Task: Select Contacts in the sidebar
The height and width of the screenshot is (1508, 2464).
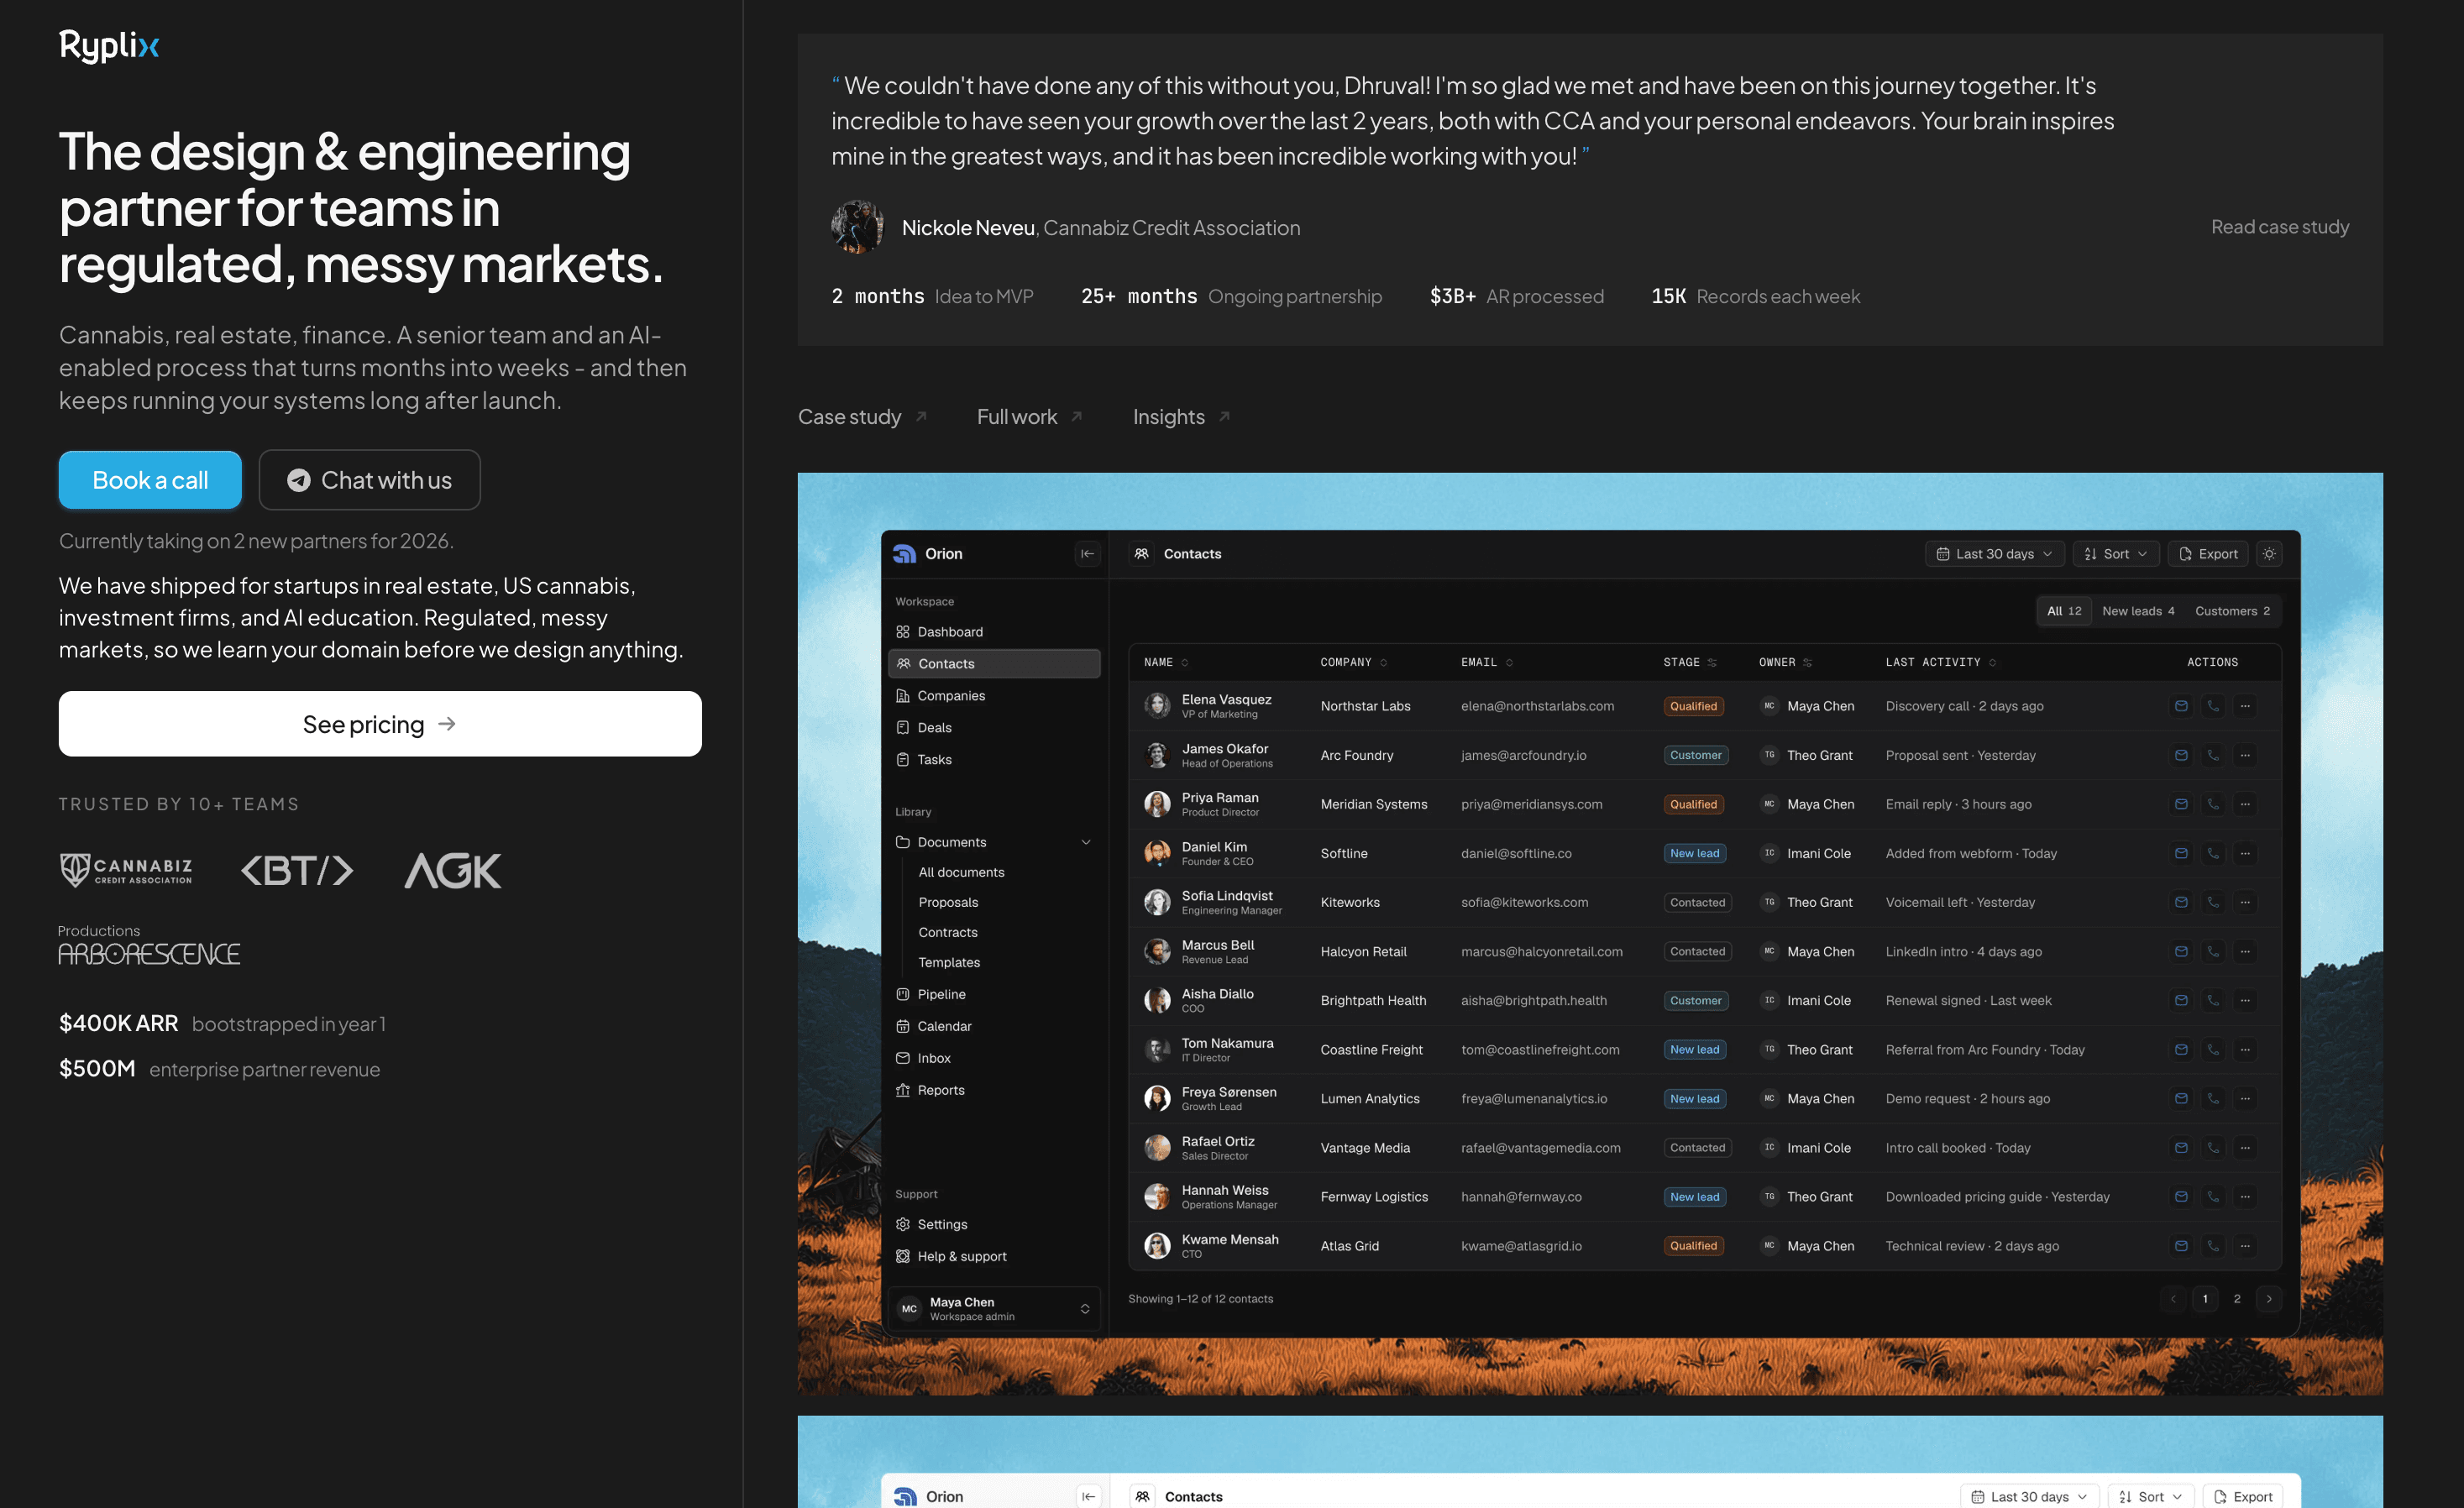Action: [994, 664]
